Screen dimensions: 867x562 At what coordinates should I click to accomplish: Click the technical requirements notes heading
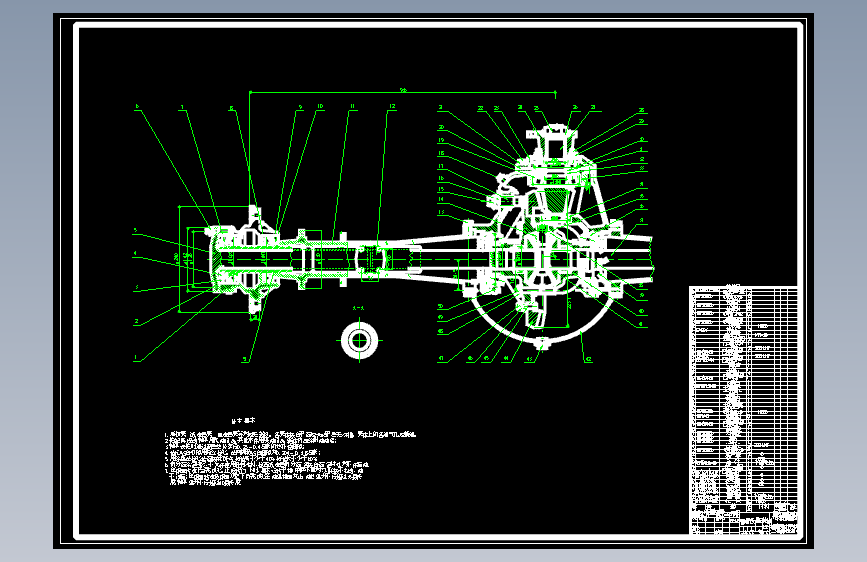point(244,420)
